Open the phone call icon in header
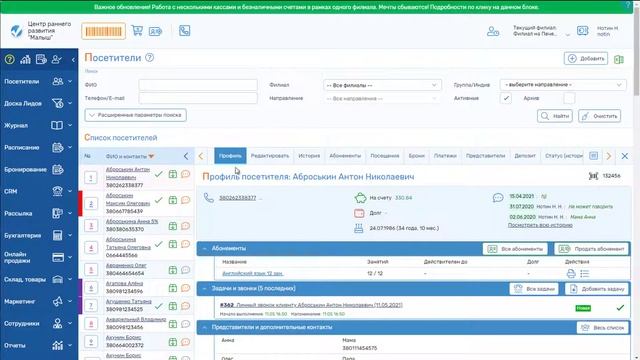The width and height of the screenshot is (640, 360). tap(184, 31)
